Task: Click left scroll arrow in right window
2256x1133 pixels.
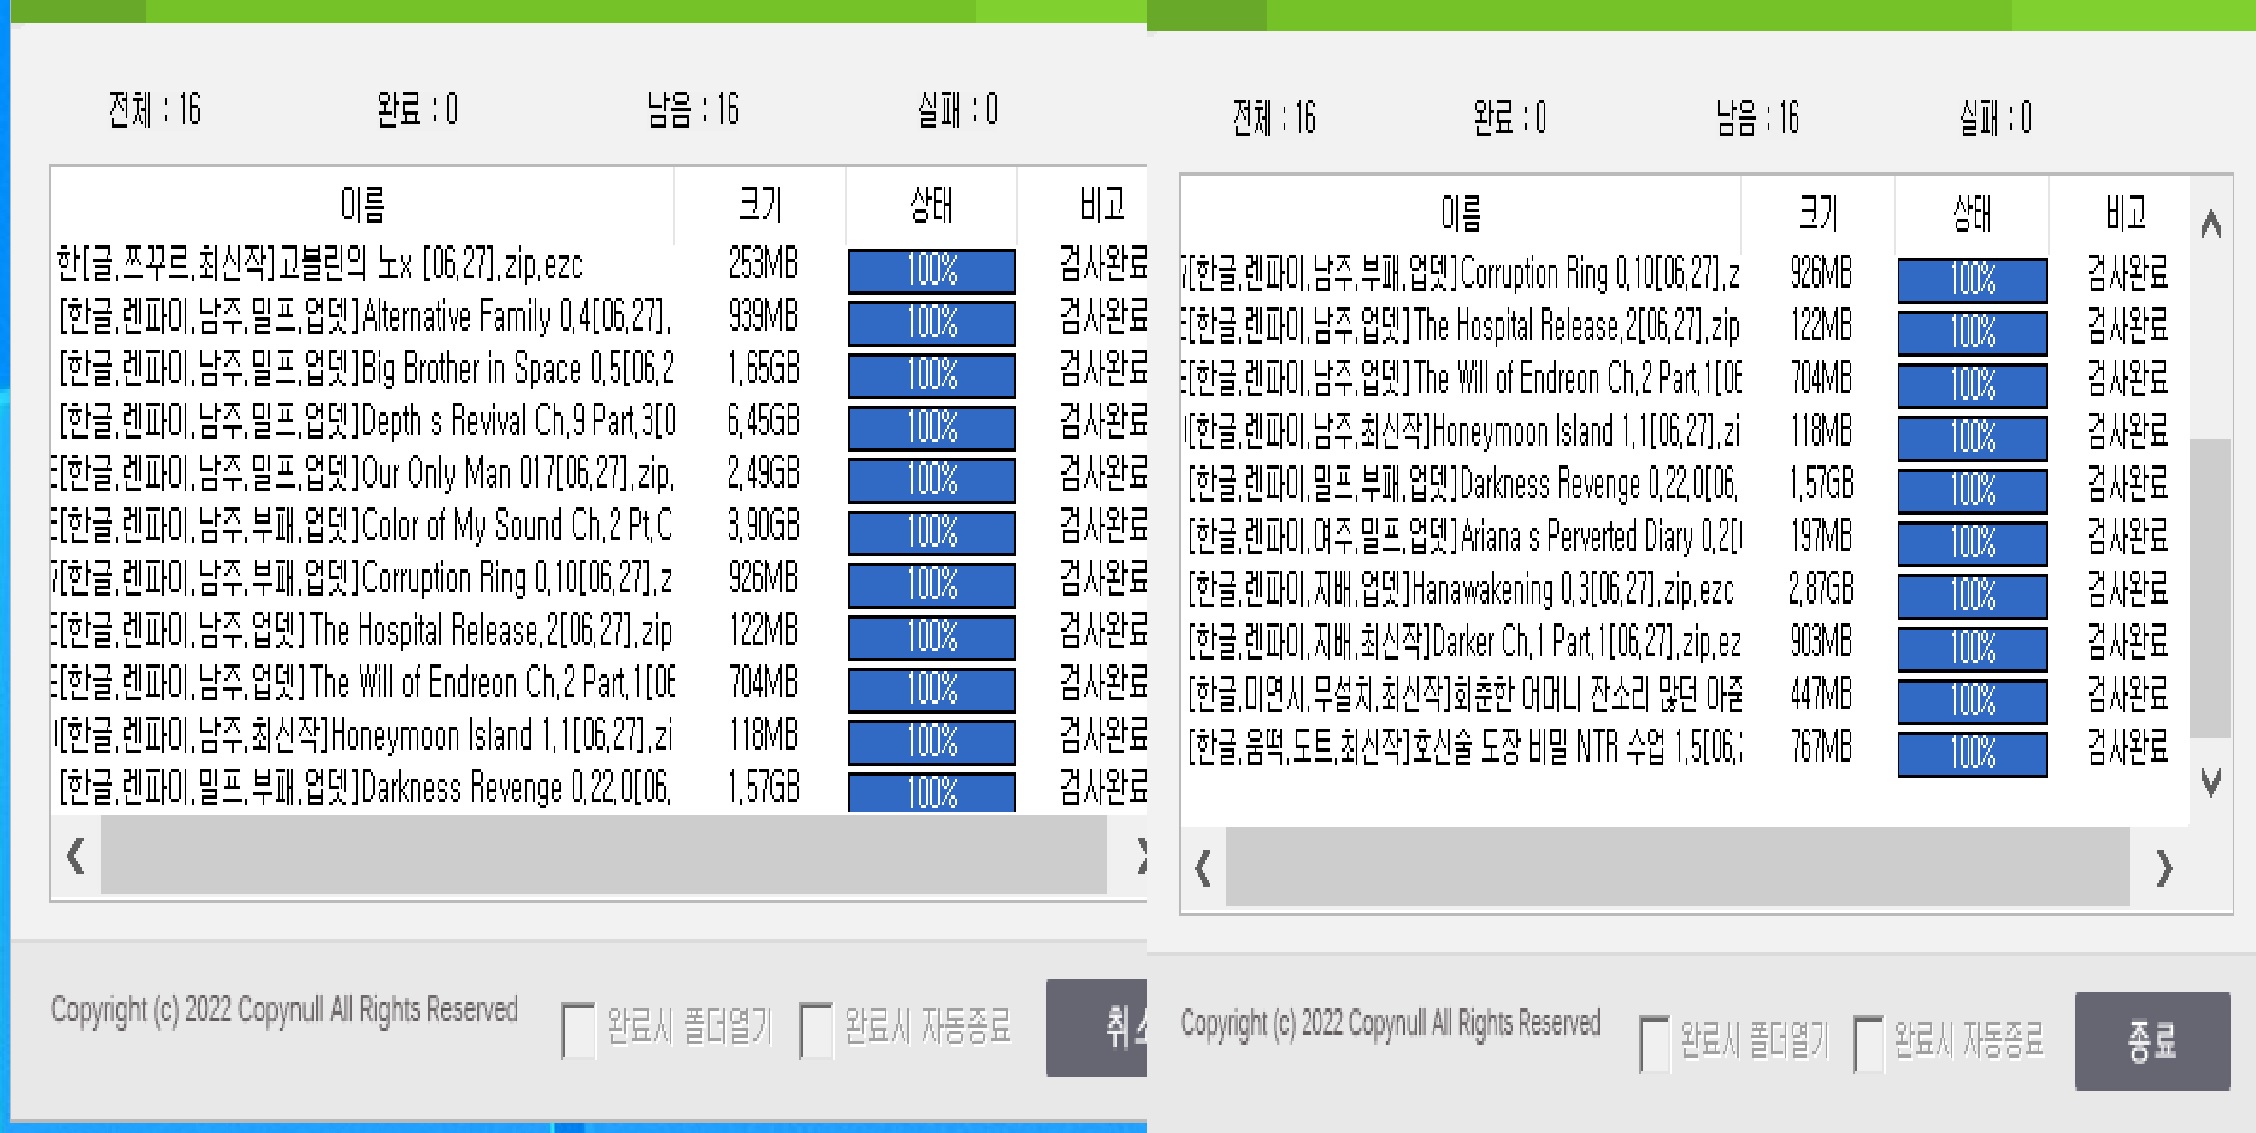Action: click(x=1203, y=868)
